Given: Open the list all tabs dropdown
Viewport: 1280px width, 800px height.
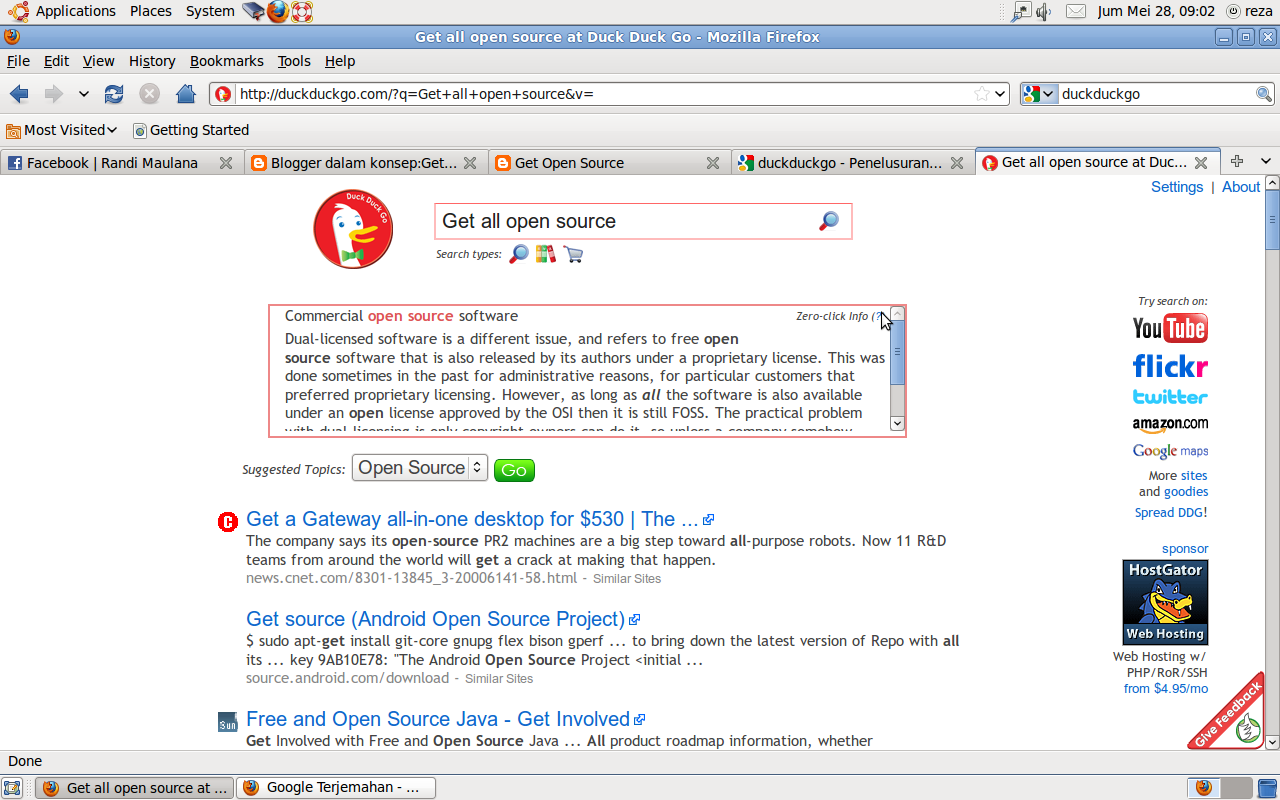Looking at the screenshot, I should 1265,161.
